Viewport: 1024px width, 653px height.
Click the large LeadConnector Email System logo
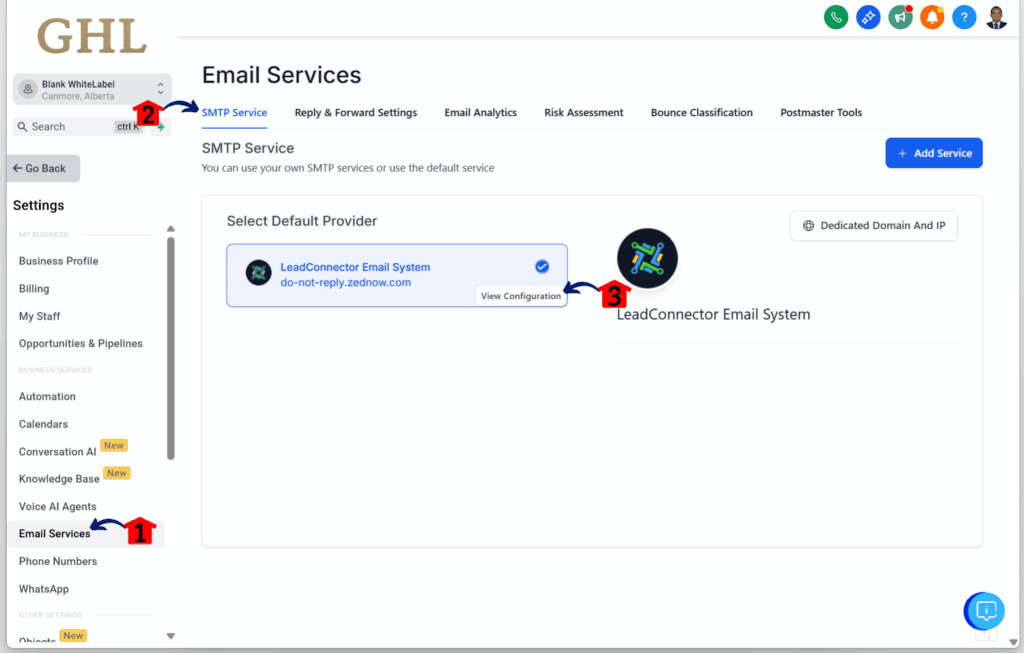click(647, 259)
